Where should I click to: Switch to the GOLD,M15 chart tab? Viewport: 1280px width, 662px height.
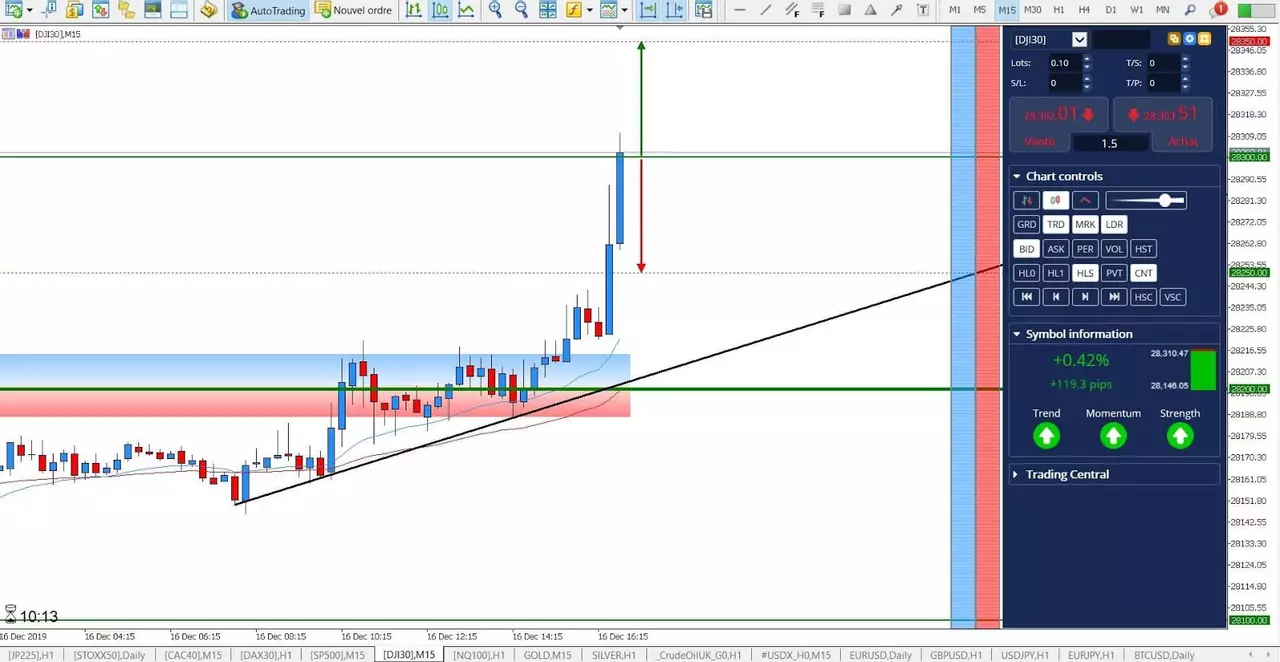click(547, 655)
